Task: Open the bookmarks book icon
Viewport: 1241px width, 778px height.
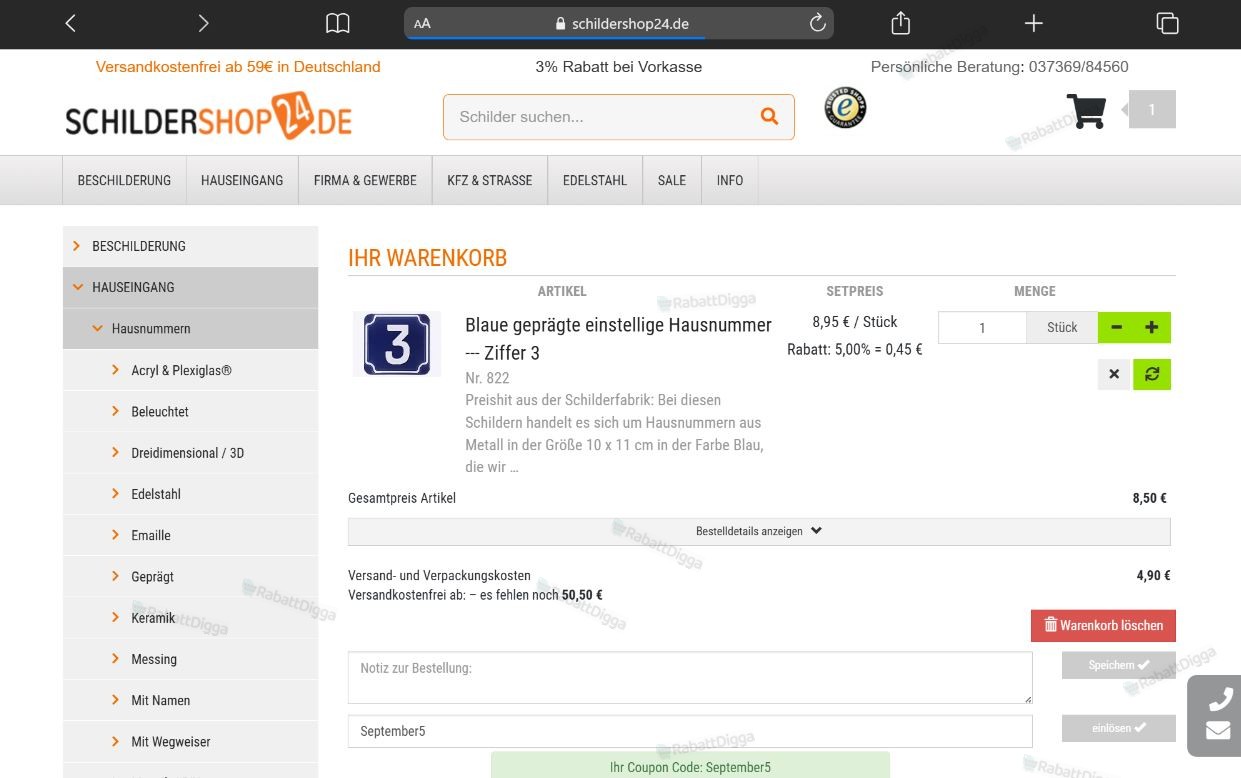Action: tap(338, 23)
